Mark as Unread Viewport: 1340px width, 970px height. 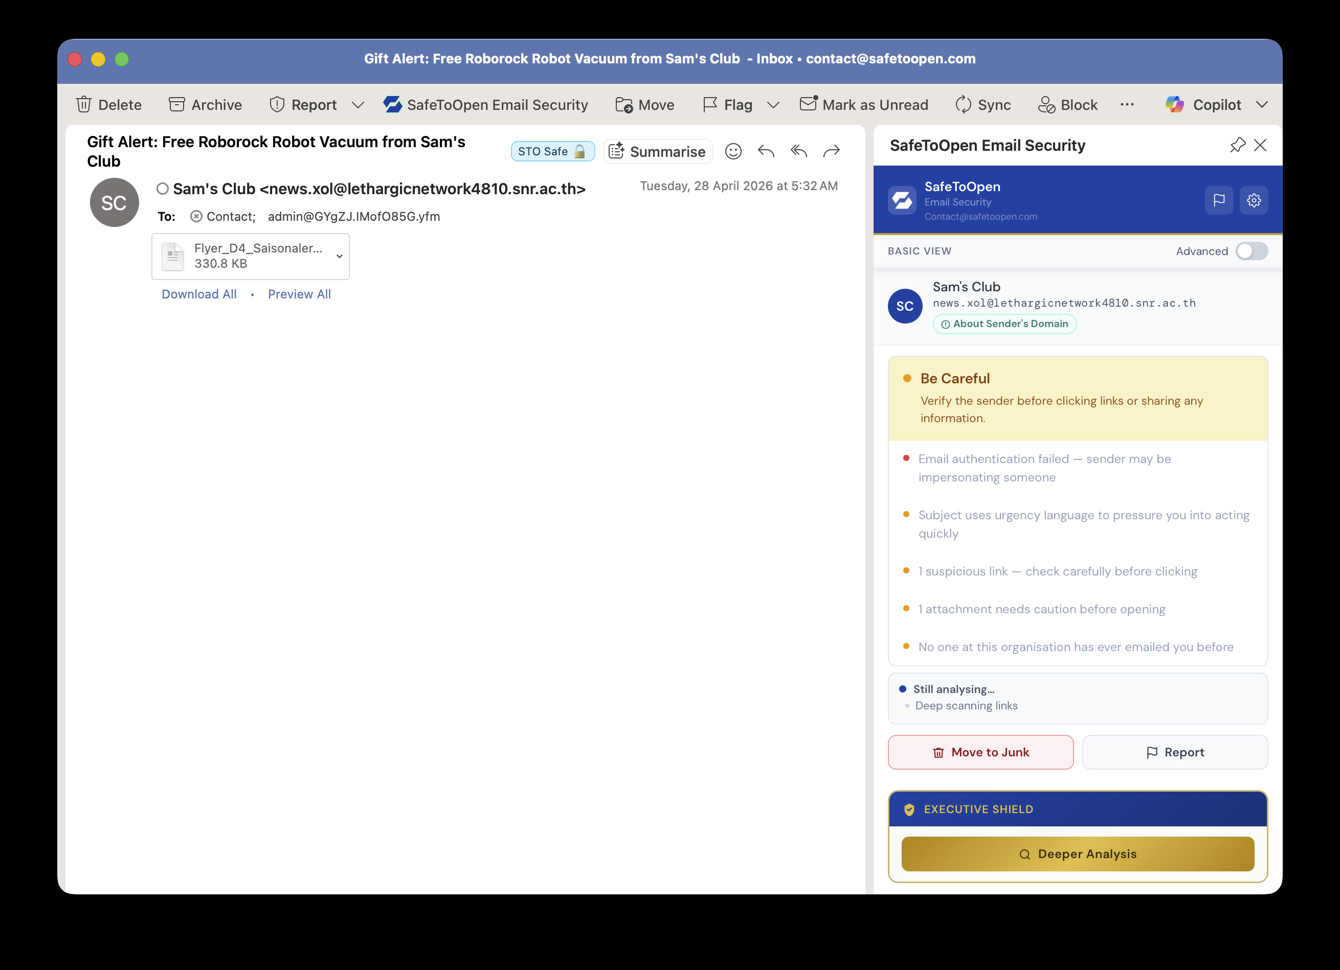pyautogui.click(x=864, y=104)
